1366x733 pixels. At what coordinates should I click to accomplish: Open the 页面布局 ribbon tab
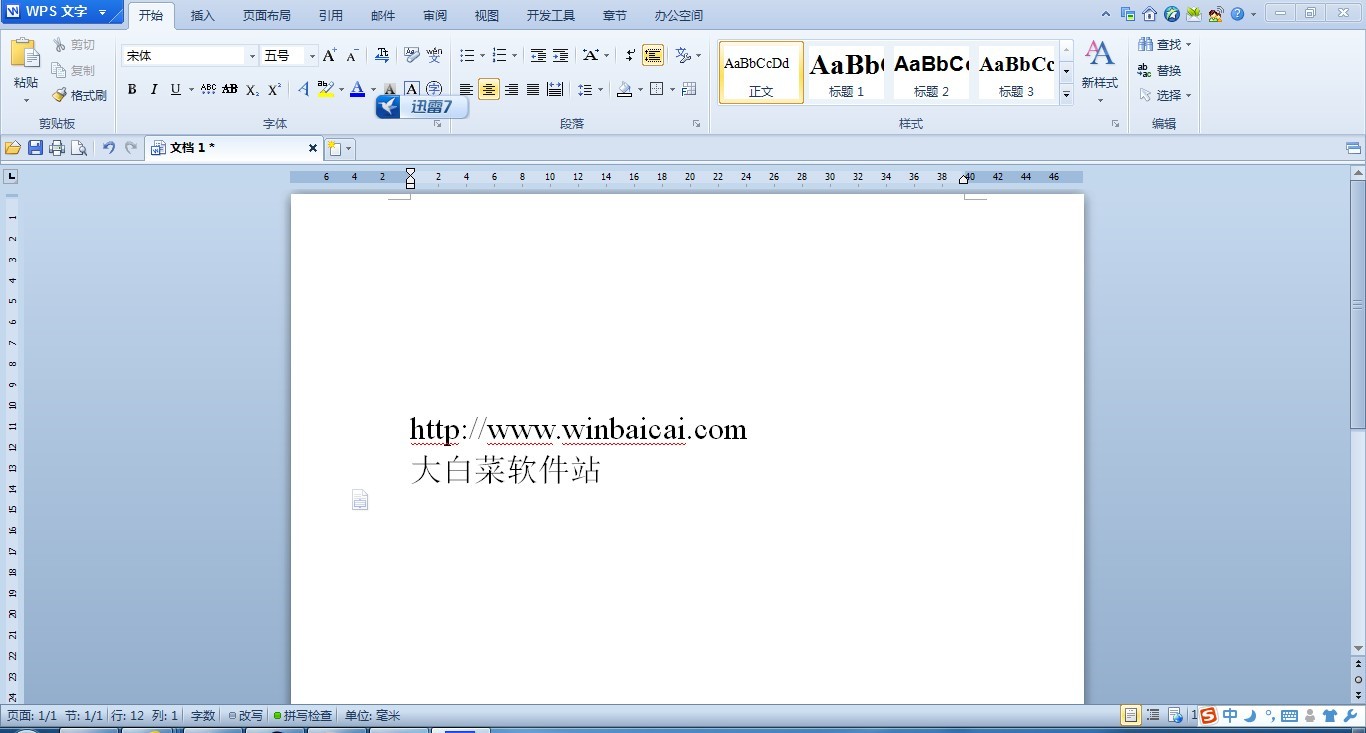[267, 16]
